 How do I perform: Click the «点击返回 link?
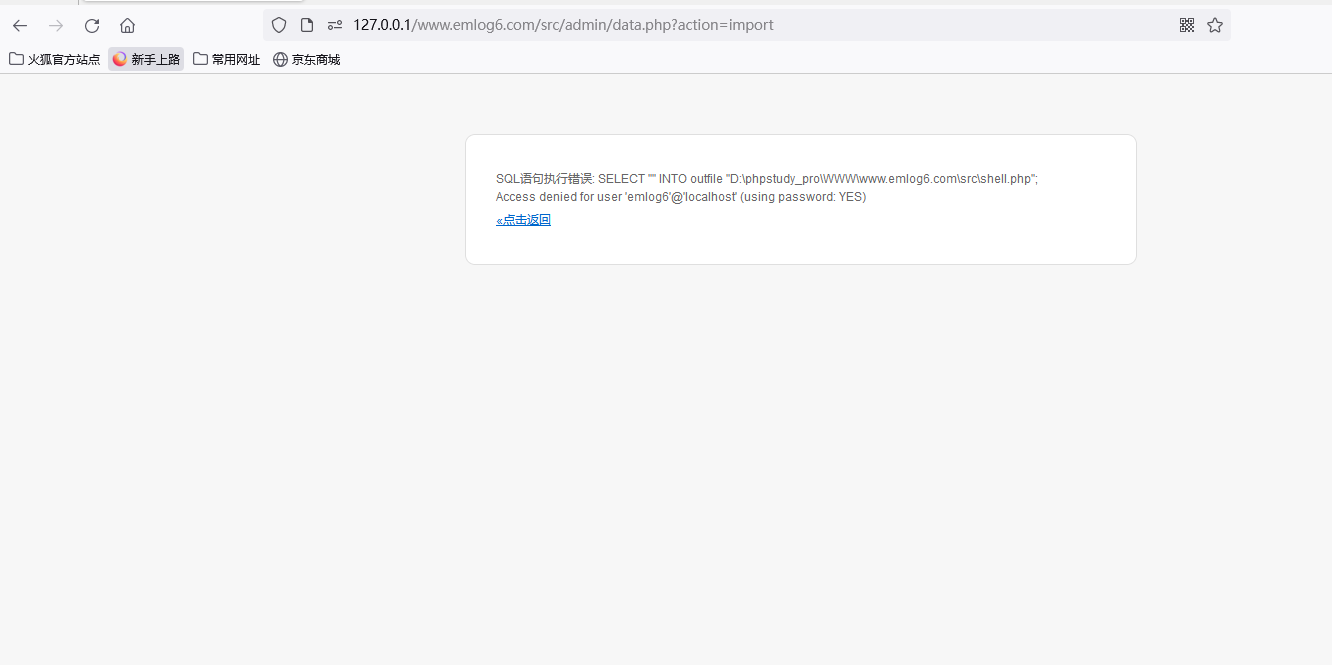523,220
